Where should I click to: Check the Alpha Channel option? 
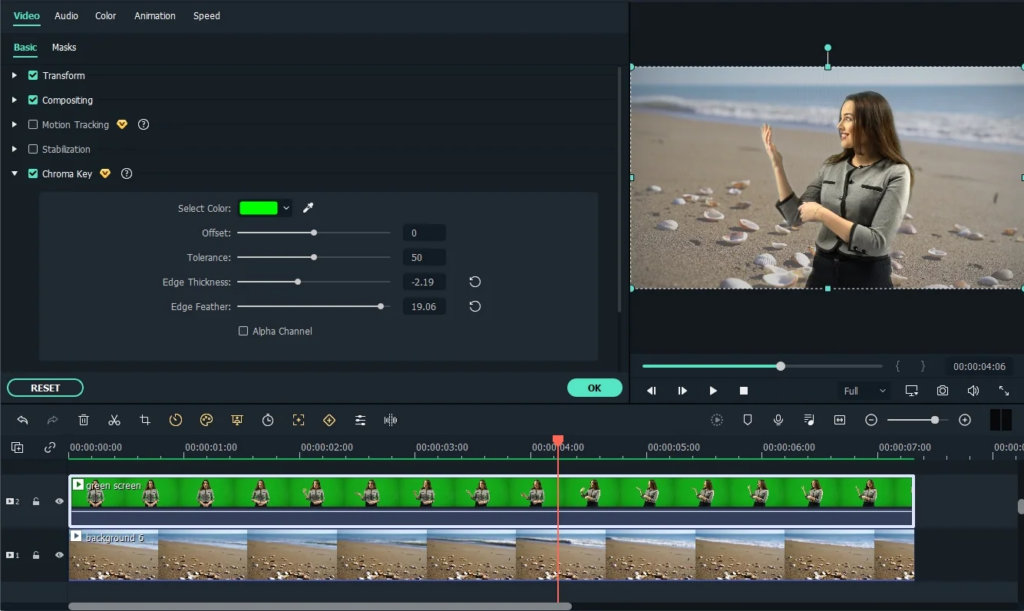click(242, 331)
